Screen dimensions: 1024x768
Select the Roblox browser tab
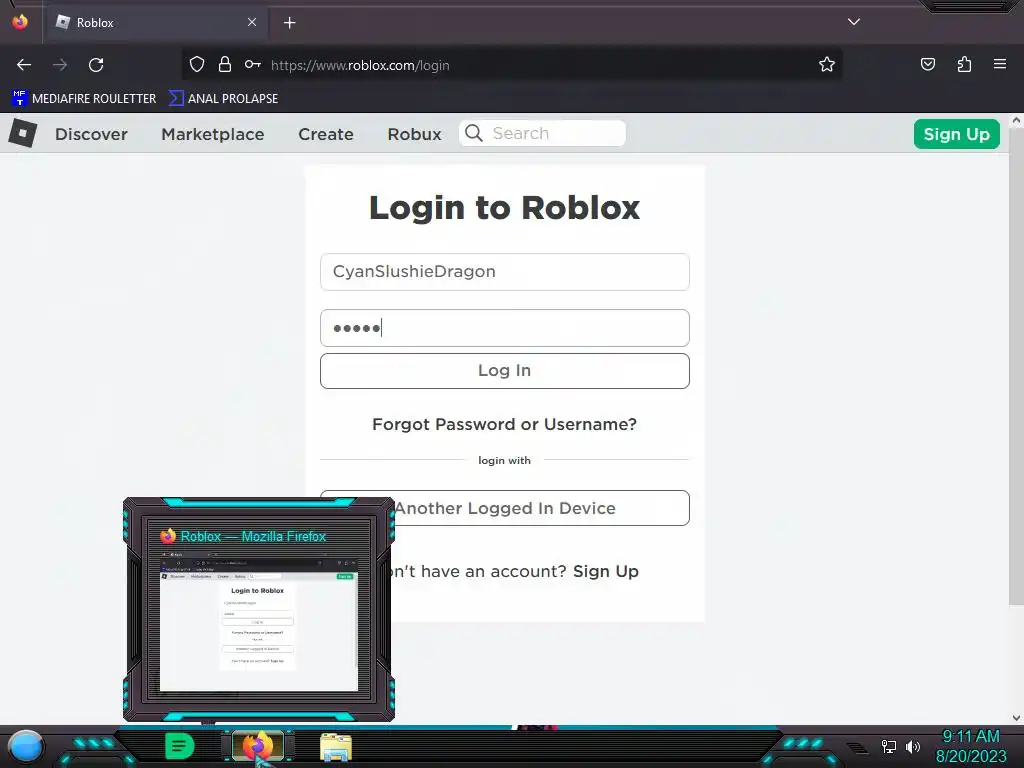coord(156,22)
